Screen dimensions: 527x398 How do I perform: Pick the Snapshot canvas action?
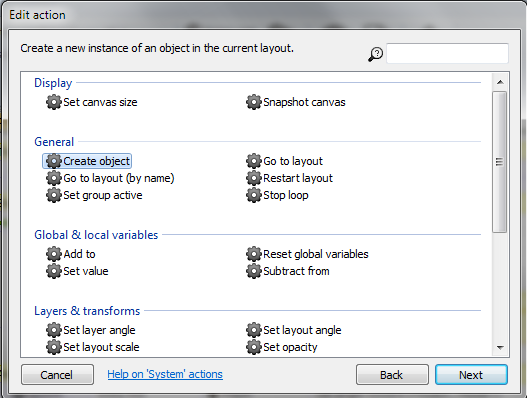coord(296,102)
